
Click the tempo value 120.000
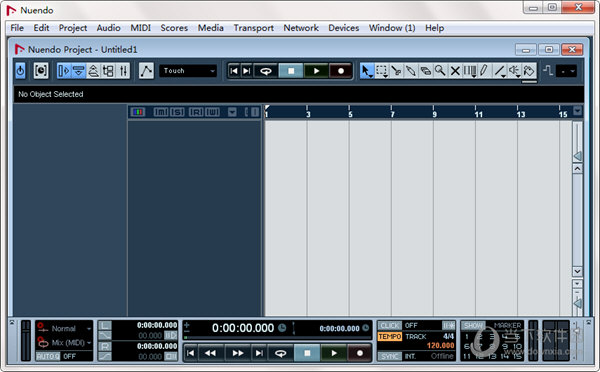click(x=440, y=346)
